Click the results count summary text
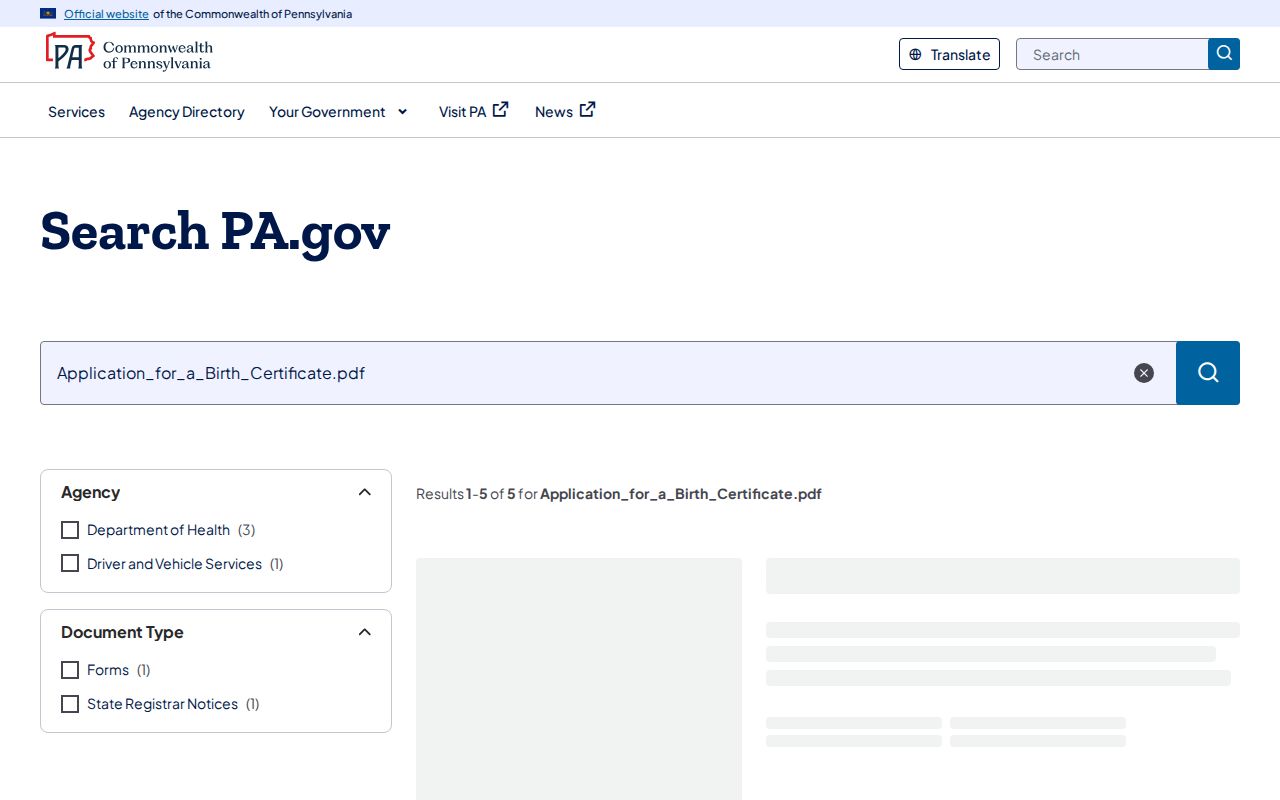1280x800 pixels. [619, 494]
